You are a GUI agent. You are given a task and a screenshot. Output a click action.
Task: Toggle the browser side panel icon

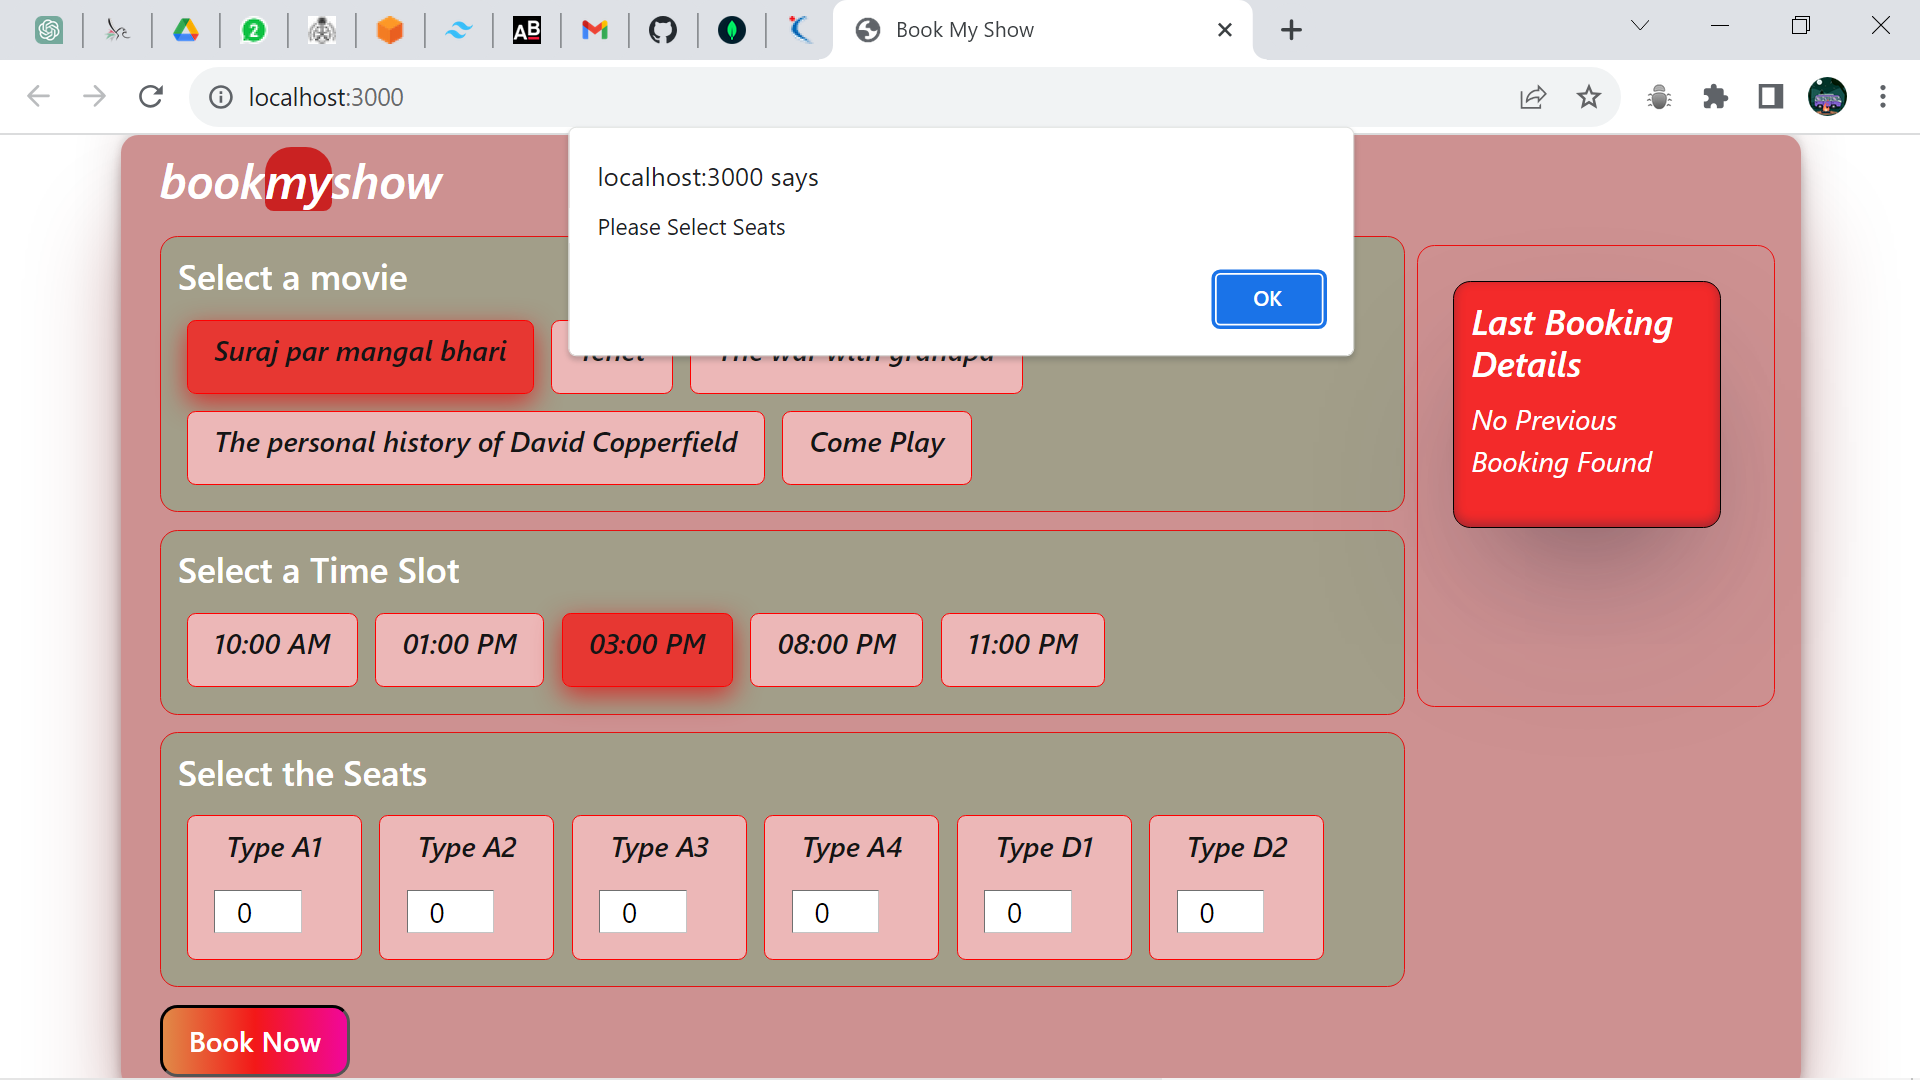[x=1771, y=97]
